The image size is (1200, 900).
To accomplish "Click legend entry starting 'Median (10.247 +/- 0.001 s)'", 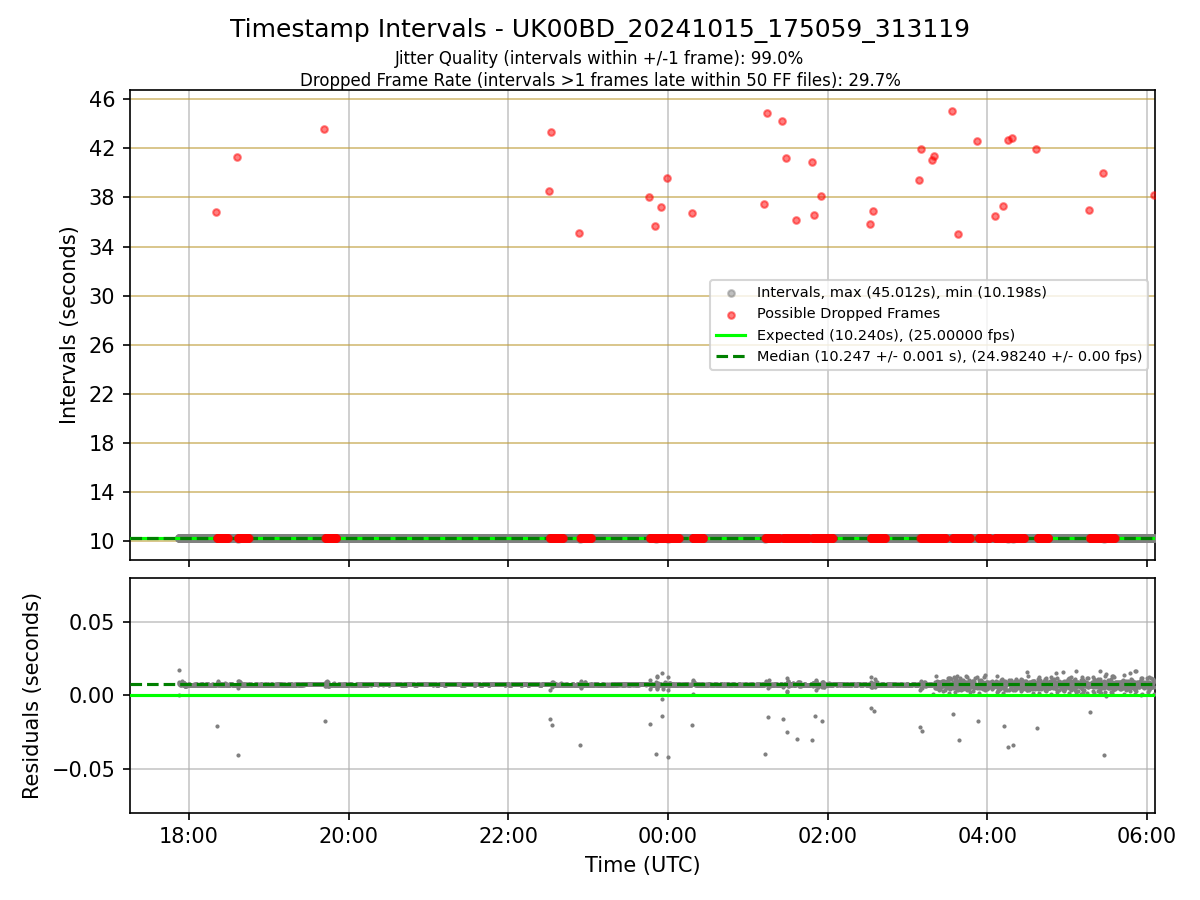I will click(949, 356).
